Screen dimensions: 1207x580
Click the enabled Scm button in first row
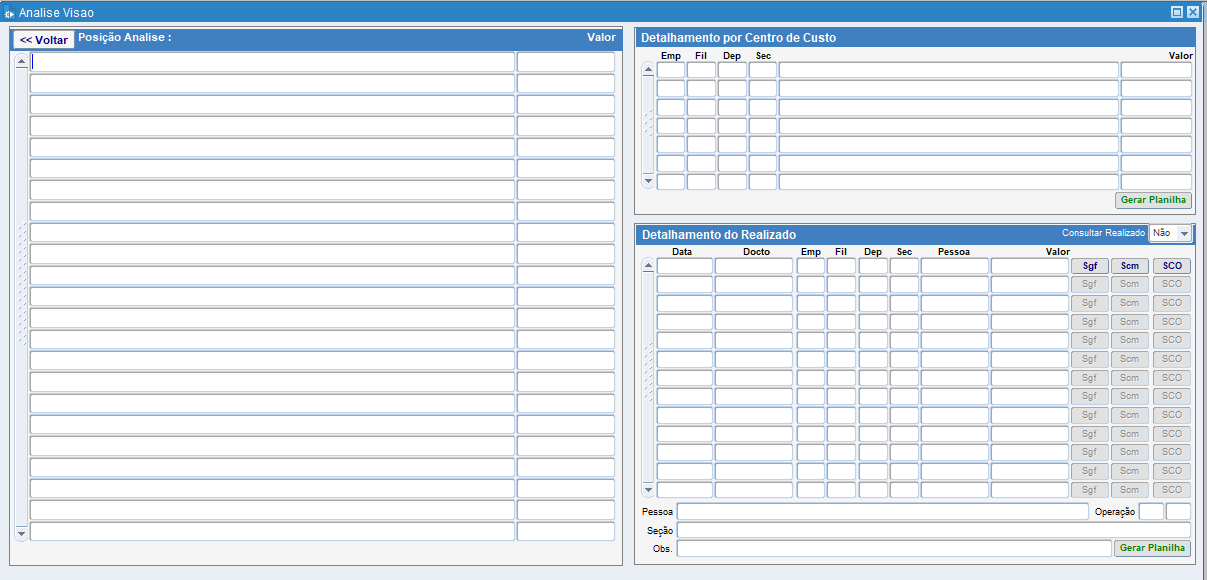coord(1129,266)
